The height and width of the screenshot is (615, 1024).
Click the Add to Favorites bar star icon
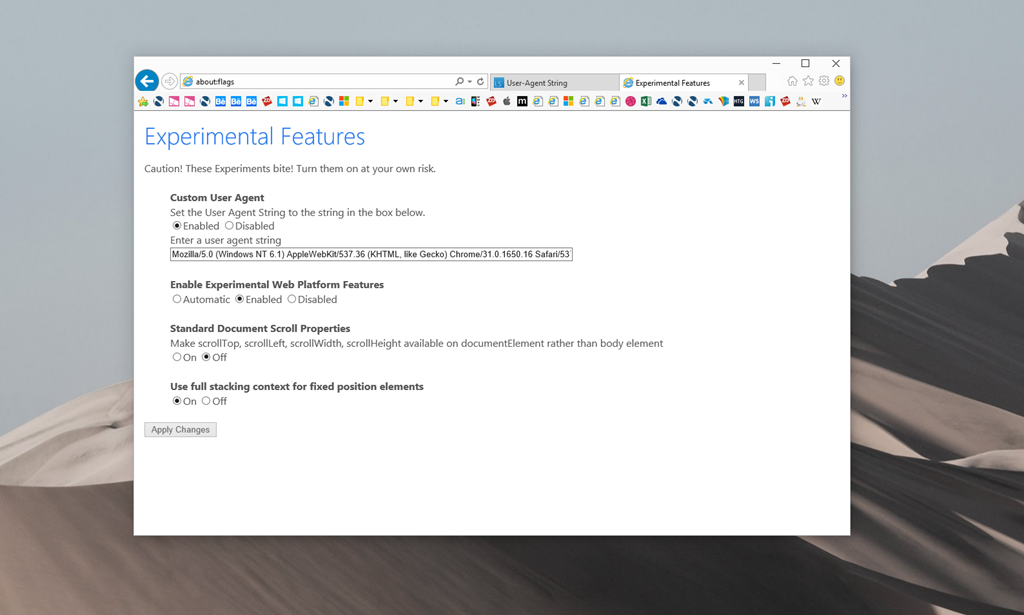143,101
